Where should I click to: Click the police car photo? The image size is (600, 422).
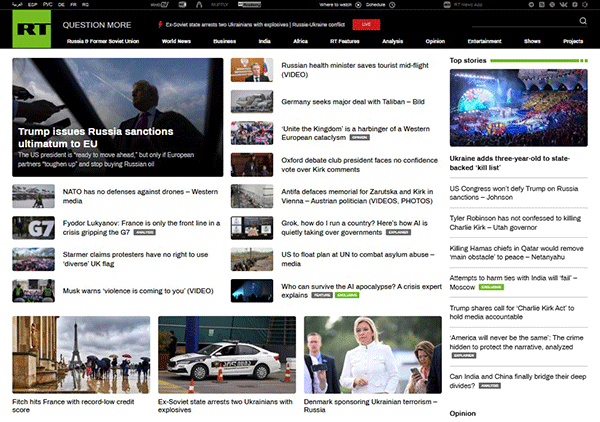tap(227, 355)
